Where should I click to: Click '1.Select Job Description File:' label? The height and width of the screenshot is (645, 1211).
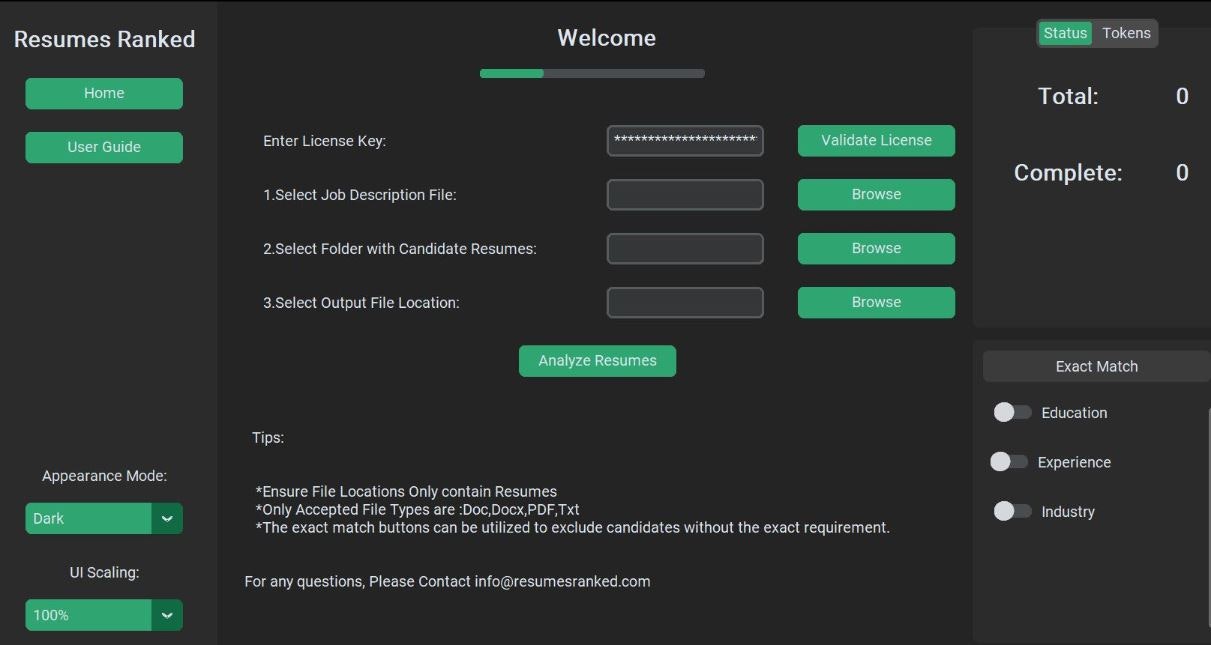(x=360, y=195)
